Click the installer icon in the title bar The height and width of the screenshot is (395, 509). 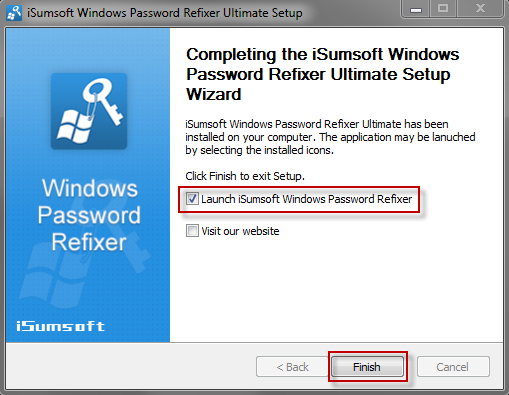14,13
